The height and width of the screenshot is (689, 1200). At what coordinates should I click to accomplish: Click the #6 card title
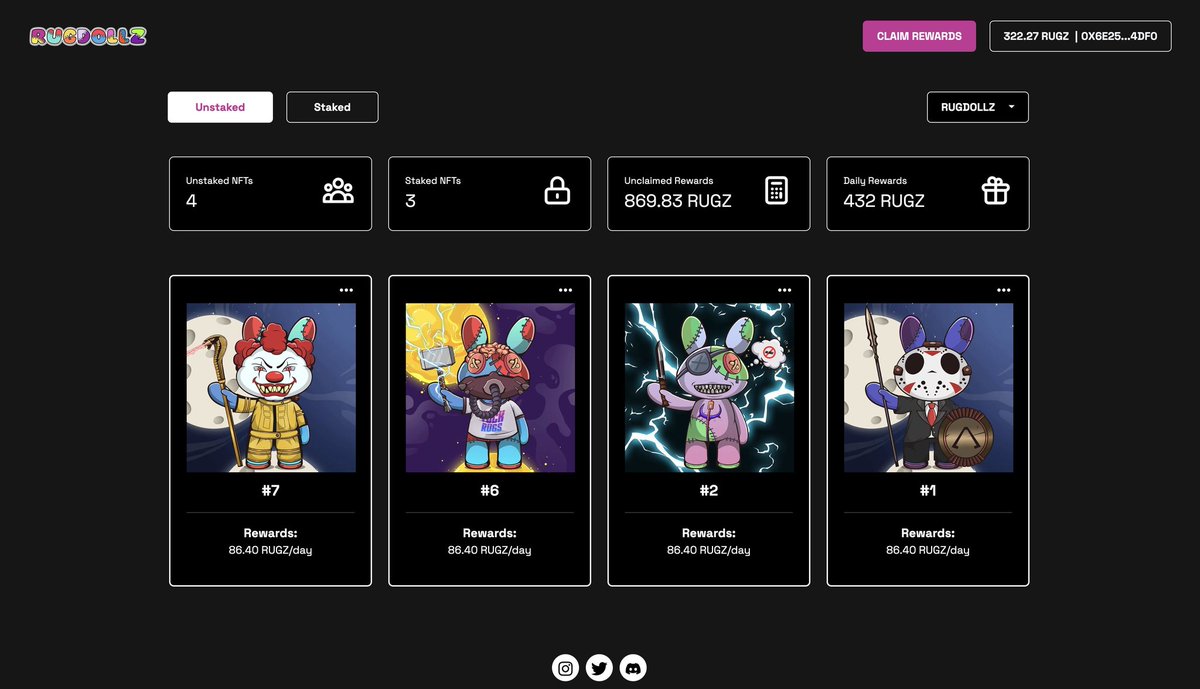click(490, 491)
